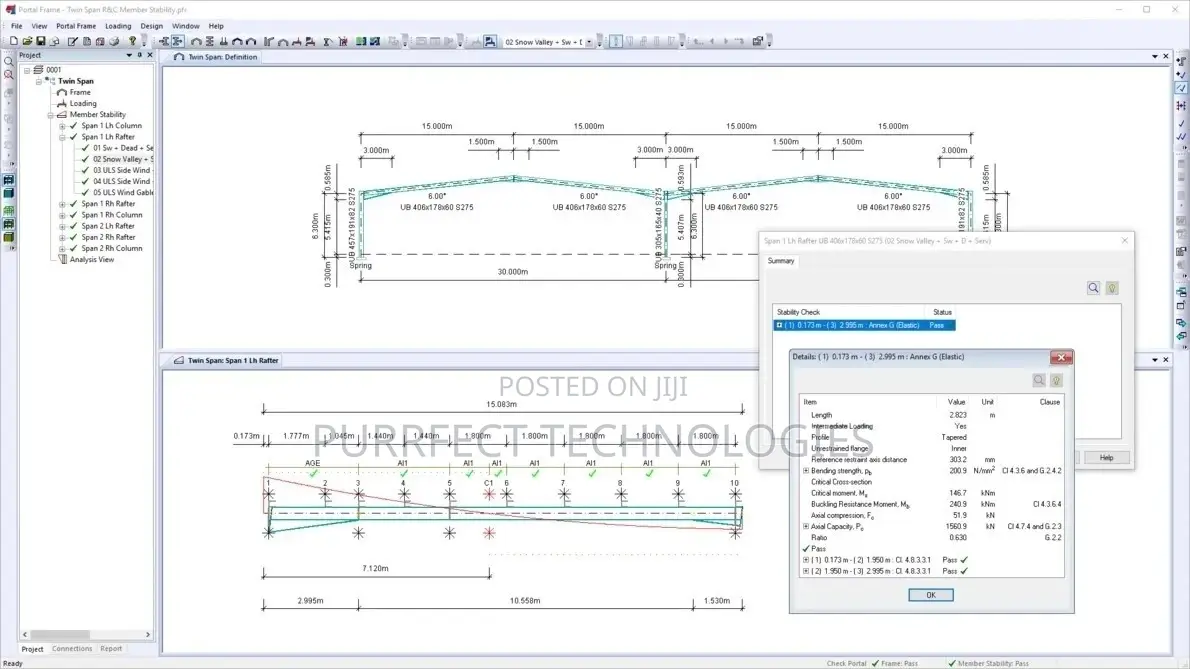
Task: Click OK in the Details dialog
Action: [x=931, y=595]
